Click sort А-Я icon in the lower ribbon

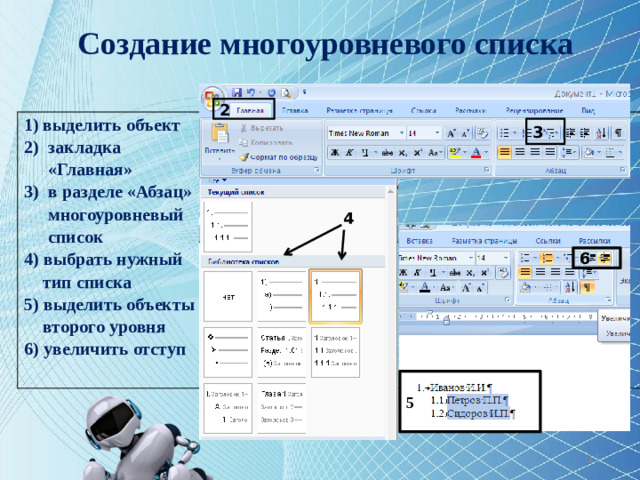(570, 287)
